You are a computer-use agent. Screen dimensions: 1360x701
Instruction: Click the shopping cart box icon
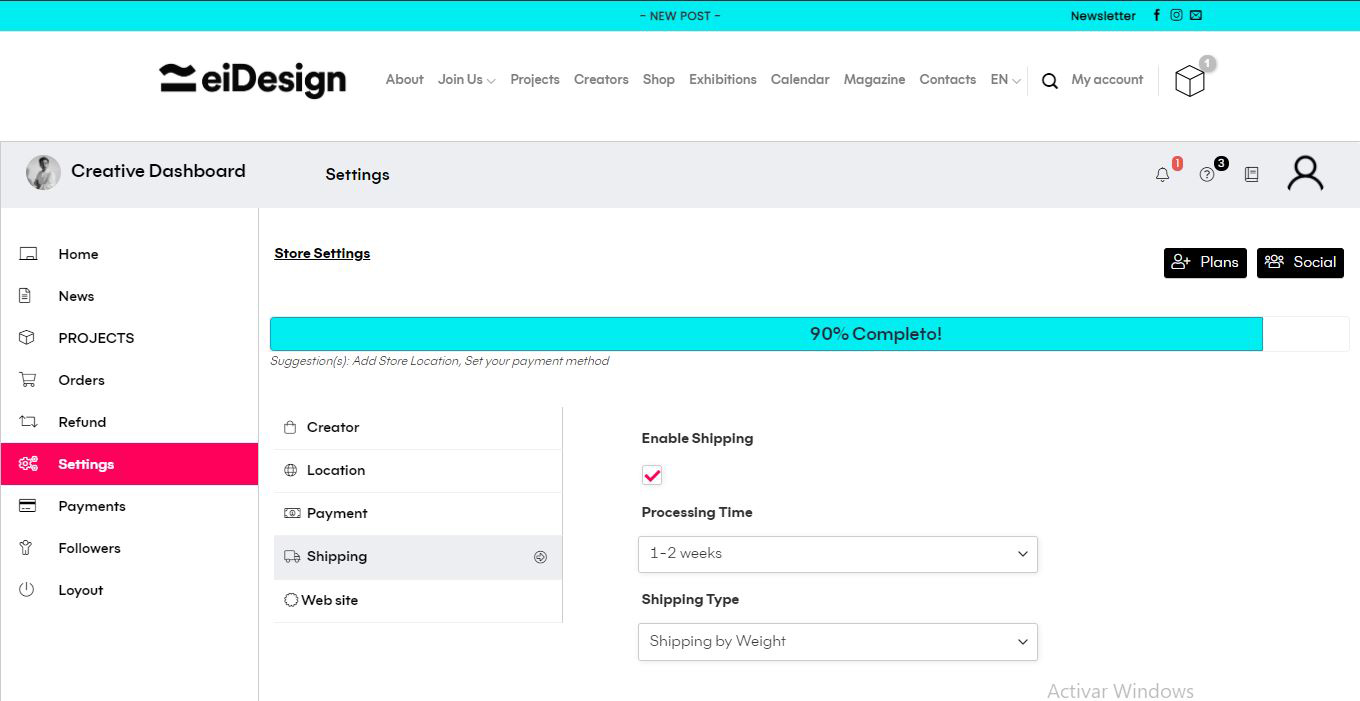1189,81
